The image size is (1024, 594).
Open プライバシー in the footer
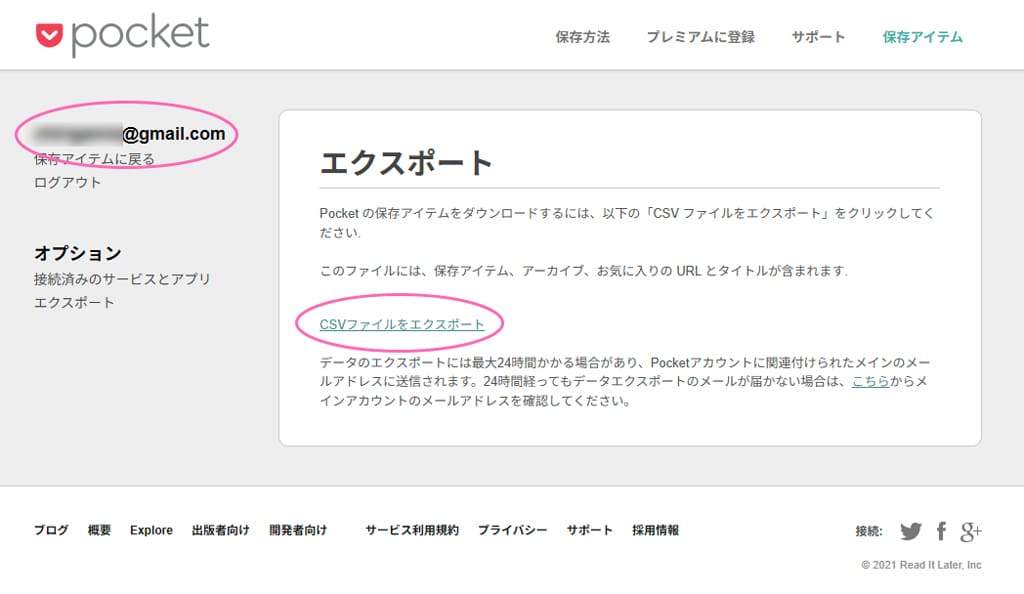(x=513, y=530)
